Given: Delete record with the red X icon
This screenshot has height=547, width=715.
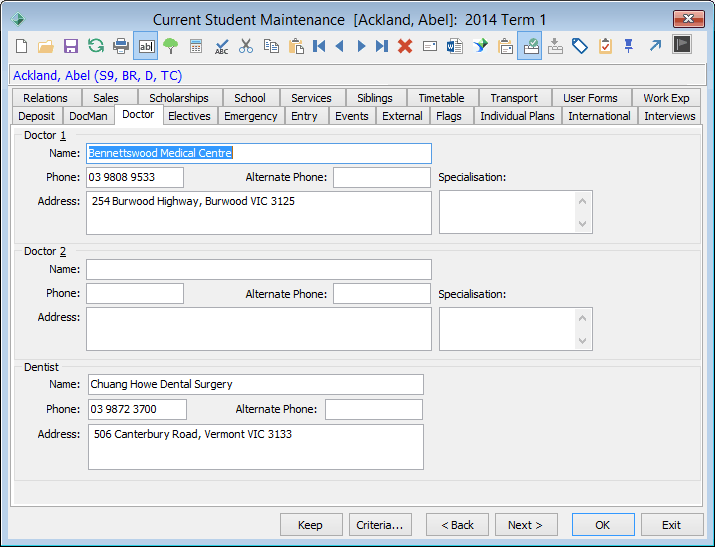Looking at the screenshot, I should point(405,46).
